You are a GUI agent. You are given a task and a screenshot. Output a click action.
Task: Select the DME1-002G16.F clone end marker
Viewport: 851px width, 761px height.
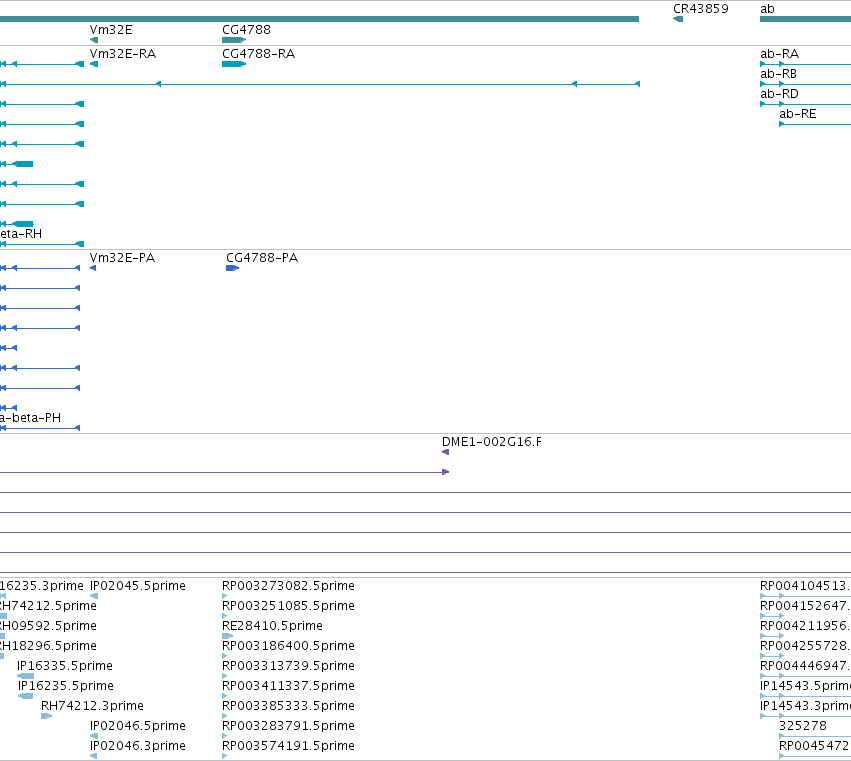446,452
